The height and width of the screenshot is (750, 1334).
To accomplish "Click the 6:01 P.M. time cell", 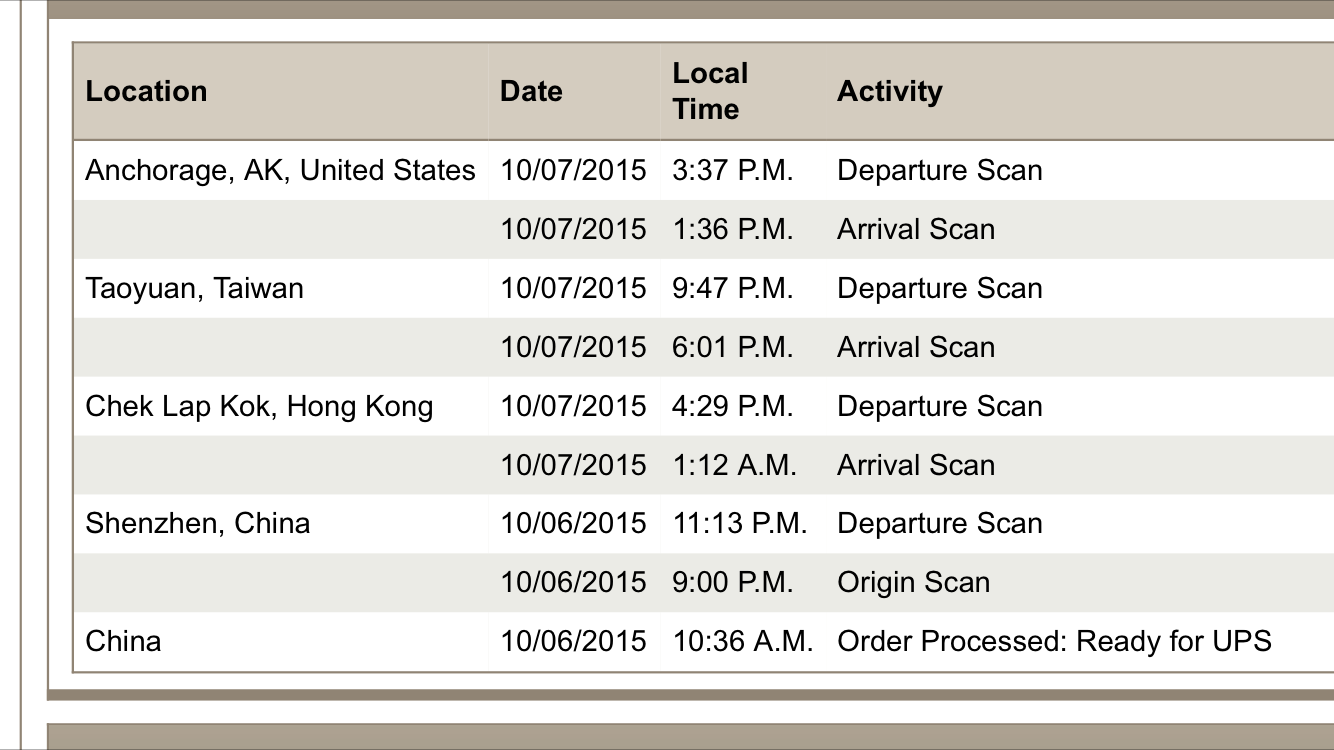I will click(x=733, y=347).
